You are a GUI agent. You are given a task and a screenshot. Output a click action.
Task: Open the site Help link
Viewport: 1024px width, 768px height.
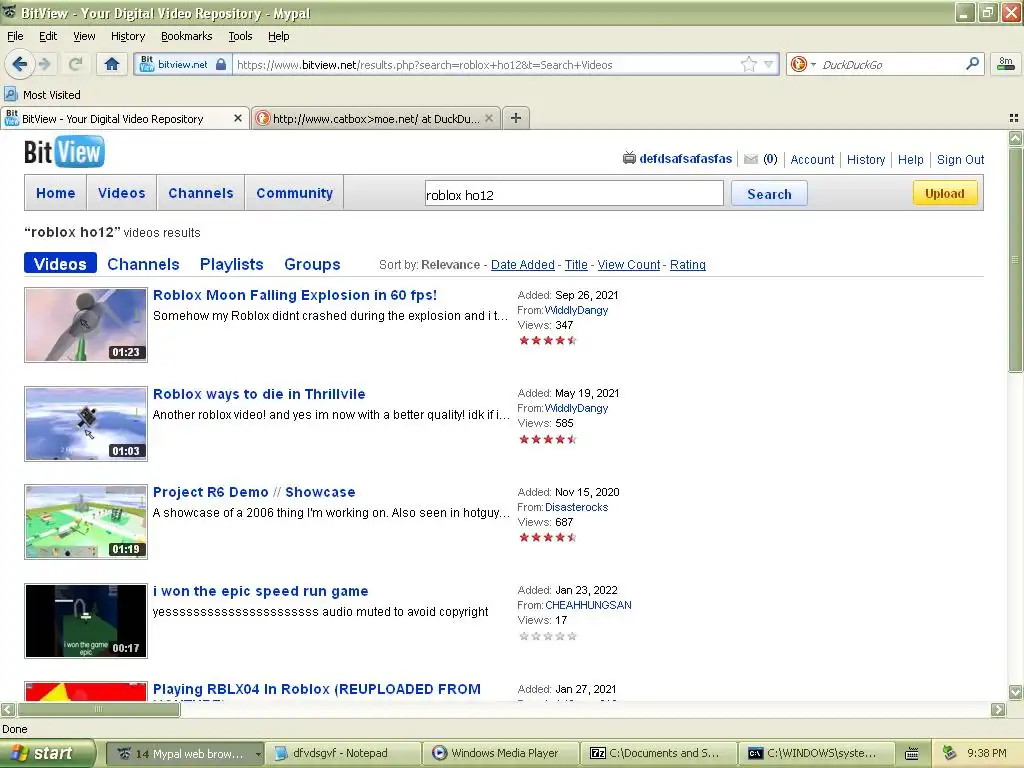pyautogui.click(x=910, y=159)
